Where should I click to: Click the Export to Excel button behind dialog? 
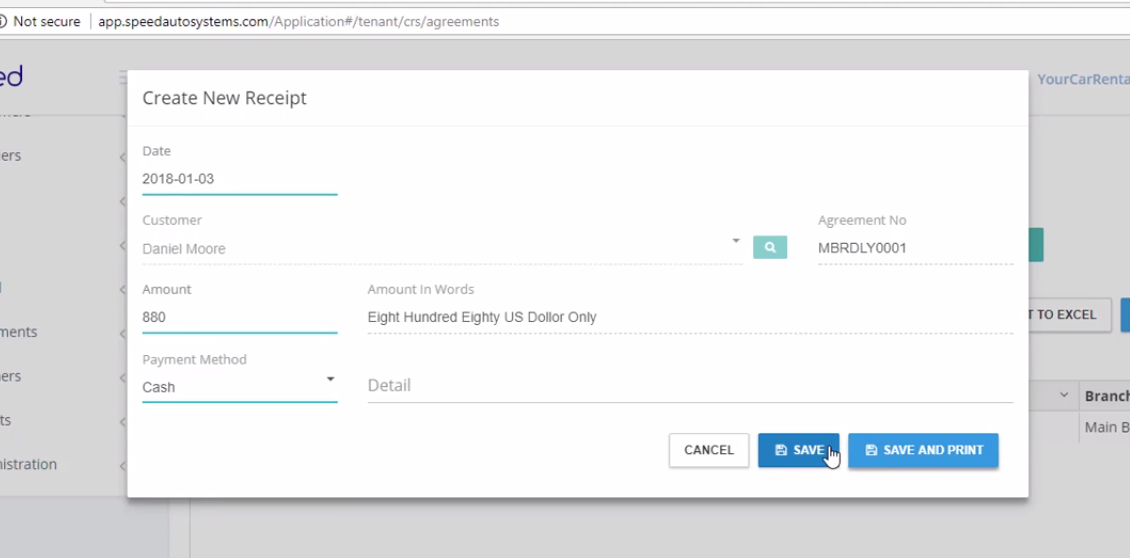click(1069, 315)
